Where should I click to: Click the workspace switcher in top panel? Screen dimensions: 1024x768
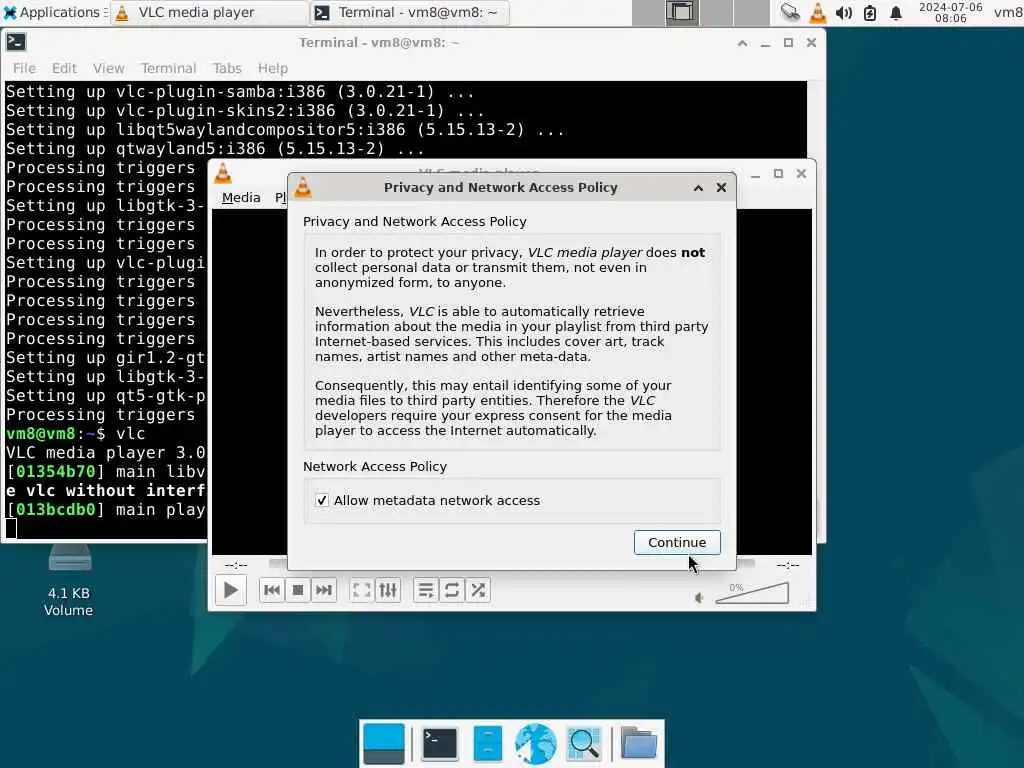click(x=701, y=12)
